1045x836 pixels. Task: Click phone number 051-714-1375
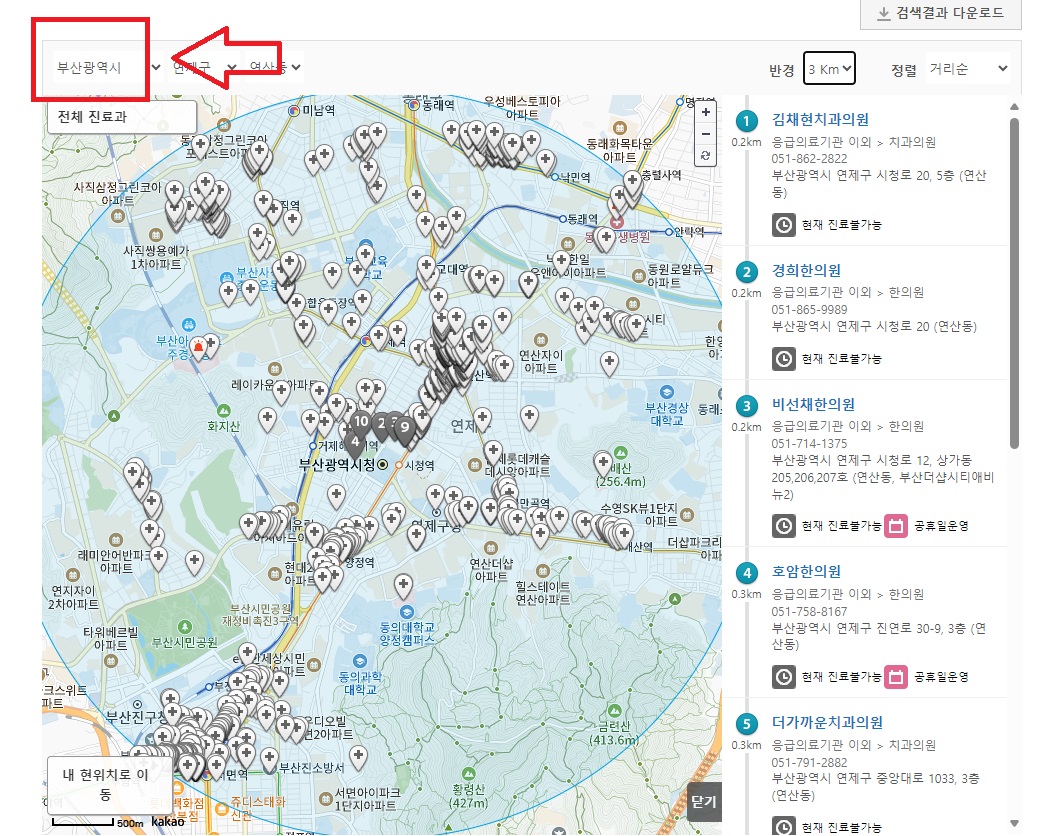(809, 443)
